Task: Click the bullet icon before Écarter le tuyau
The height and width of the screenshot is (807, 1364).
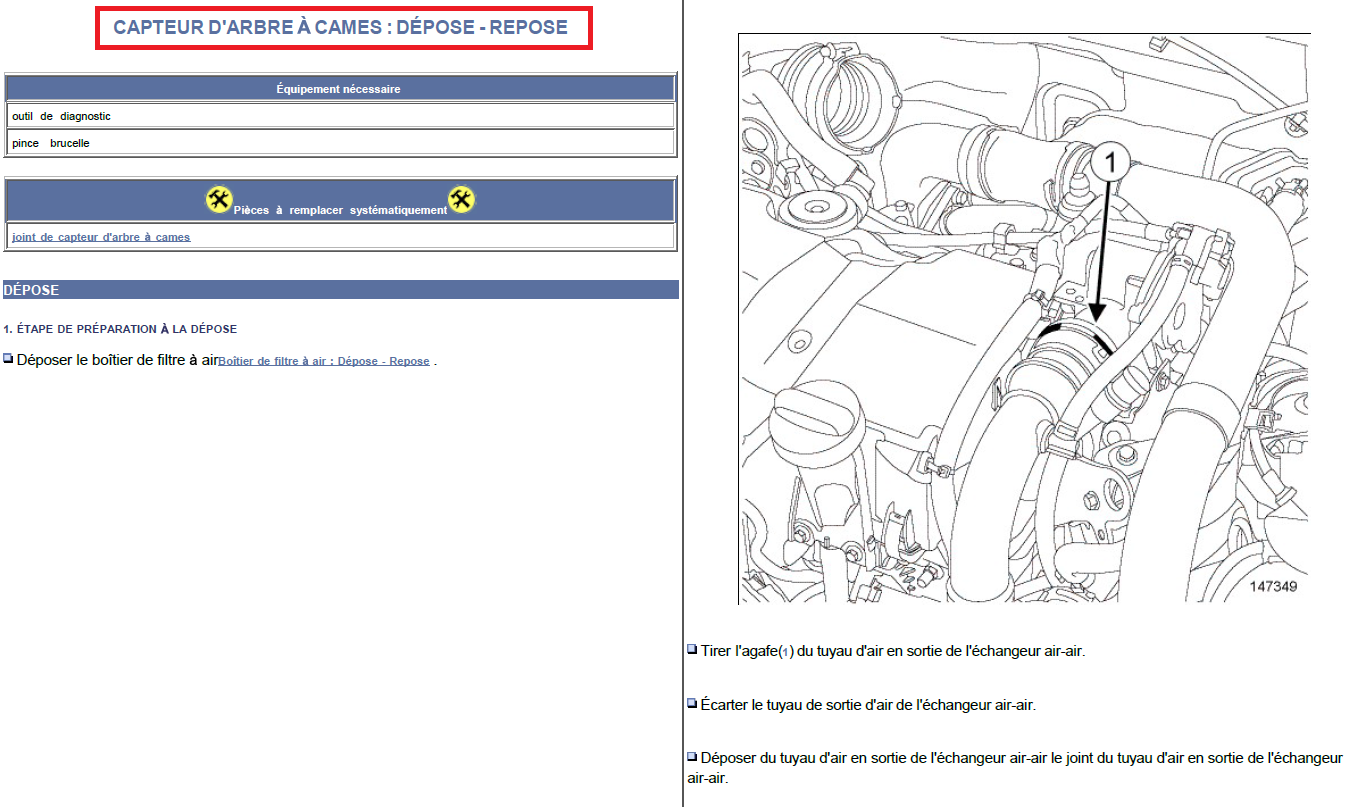Action: (x=692, y=703)
